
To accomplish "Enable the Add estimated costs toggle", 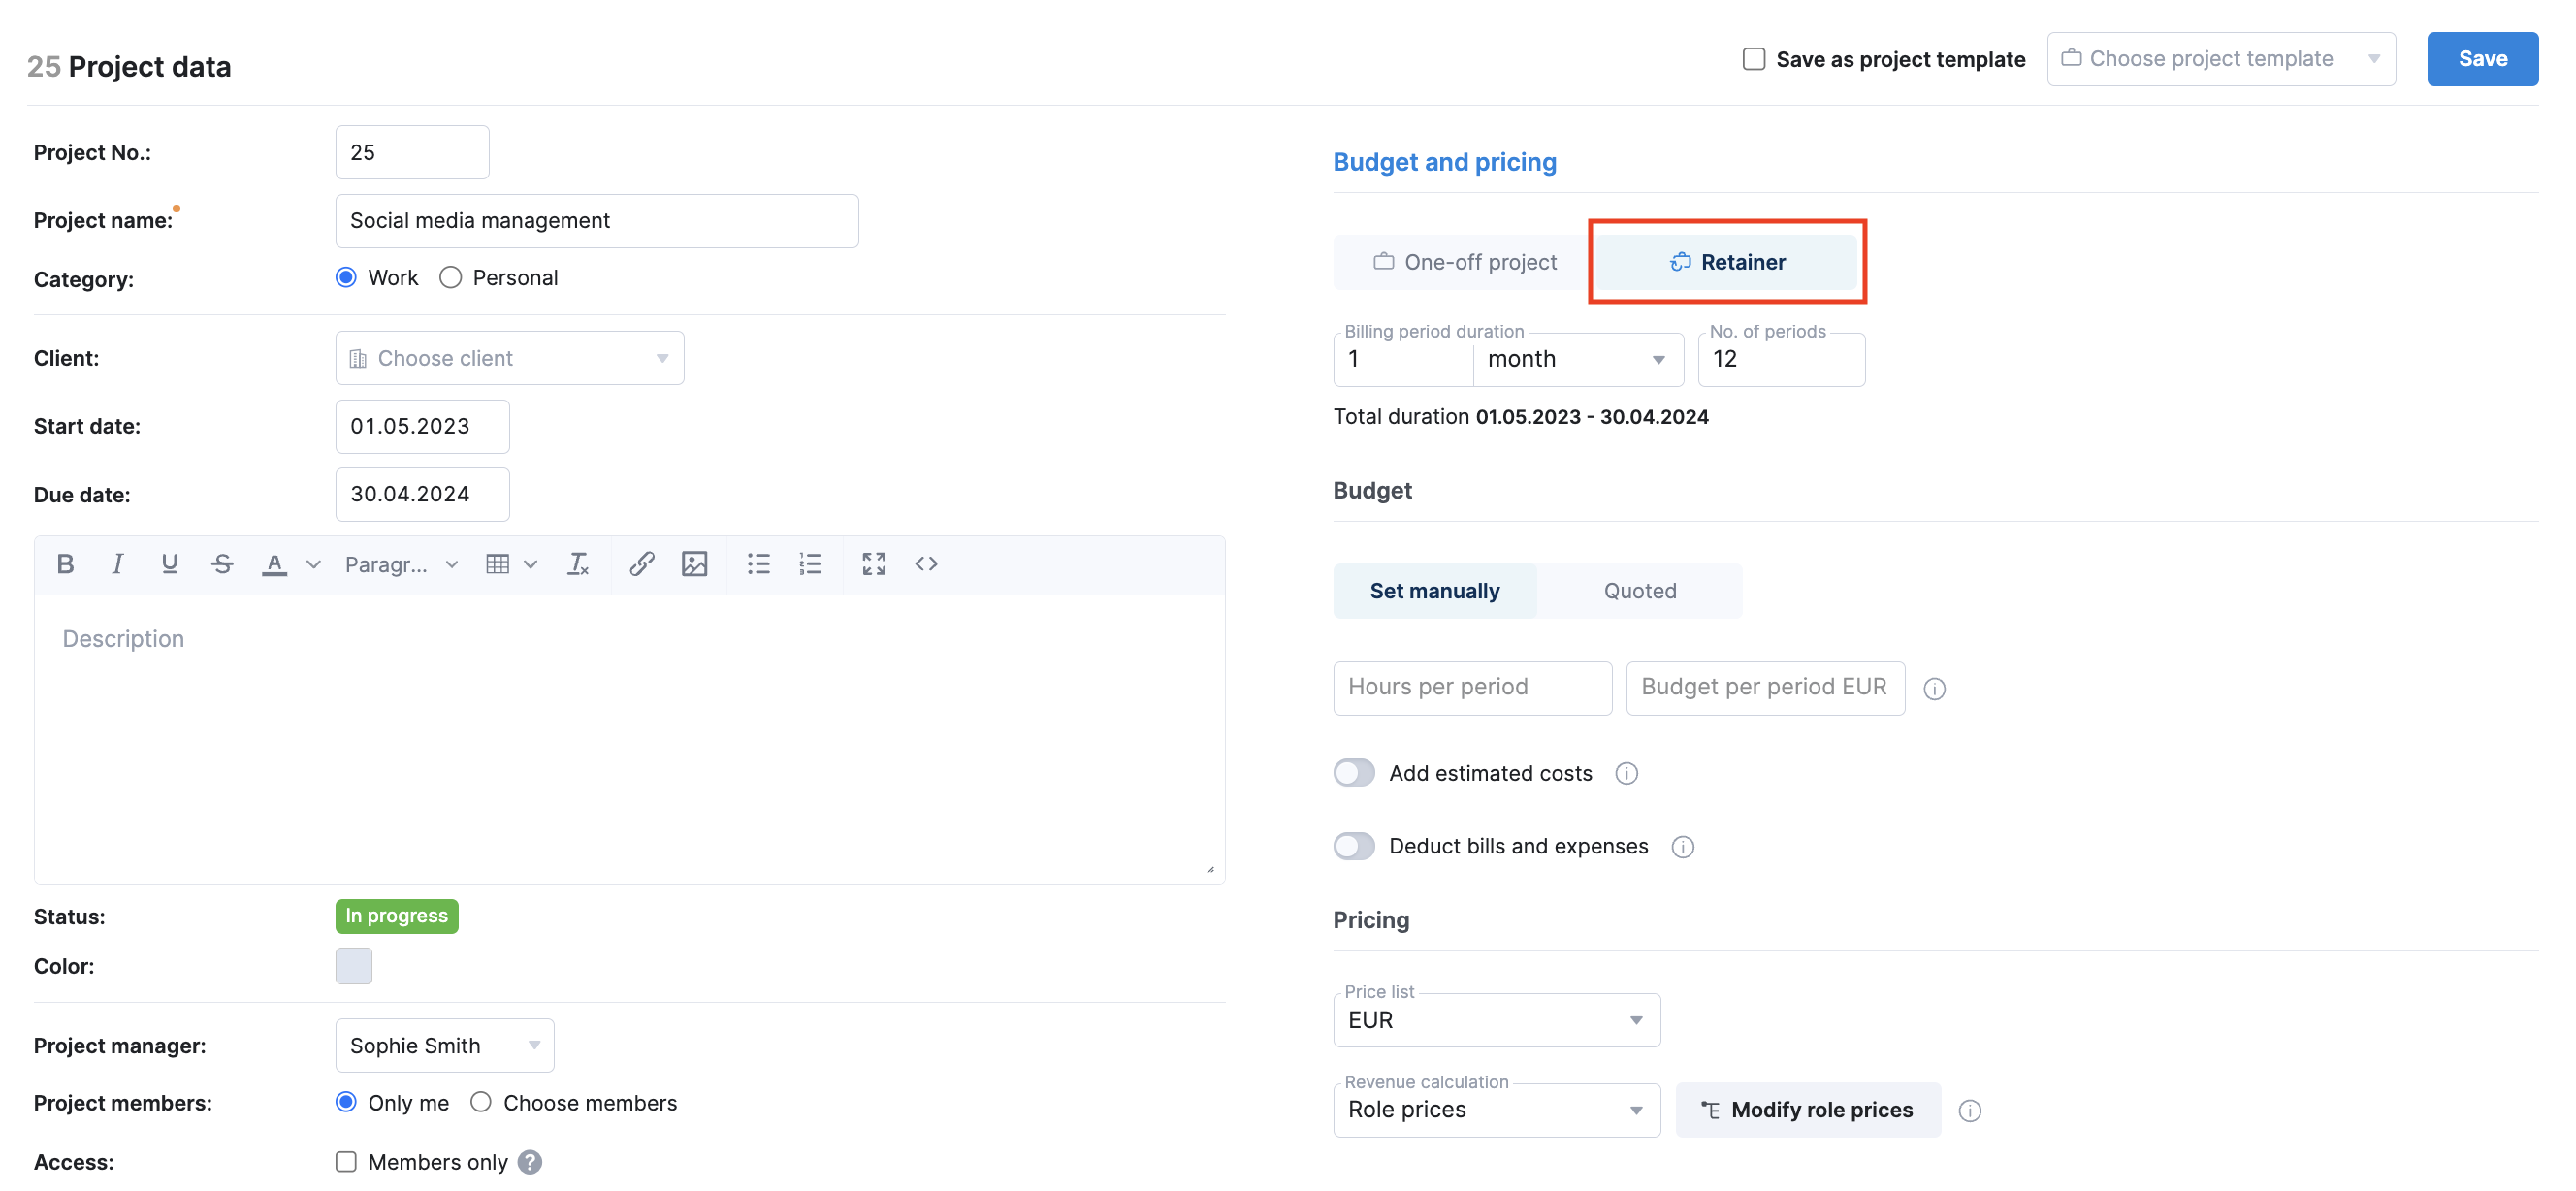I will click(1353, 772).
